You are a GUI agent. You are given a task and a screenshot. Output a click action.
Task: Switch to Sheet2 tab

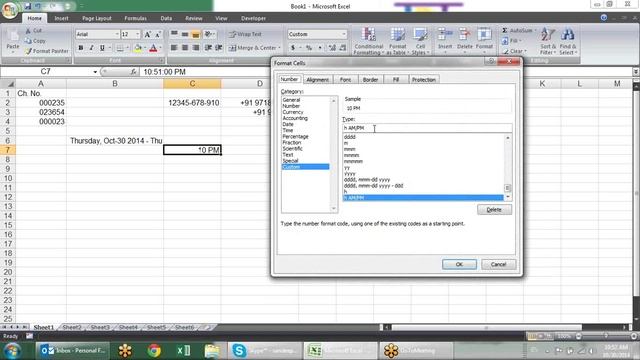(72, 327)
